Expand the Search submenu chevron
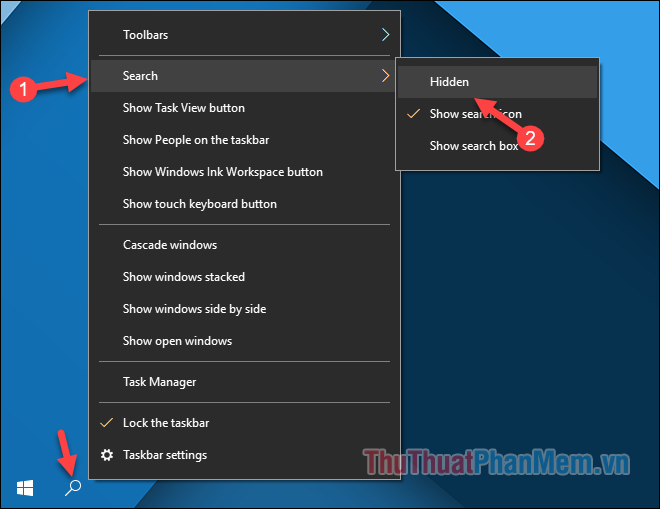Image resolution: width=660 pixels, height=509 pixels. 385,76
